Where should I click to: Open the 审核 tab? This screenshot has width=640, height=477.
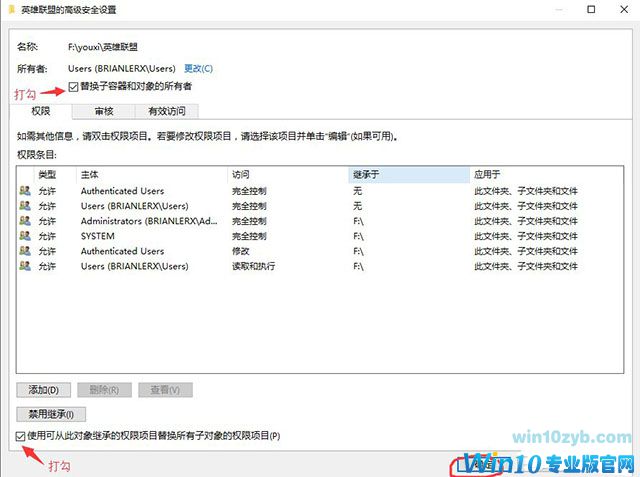104,111
